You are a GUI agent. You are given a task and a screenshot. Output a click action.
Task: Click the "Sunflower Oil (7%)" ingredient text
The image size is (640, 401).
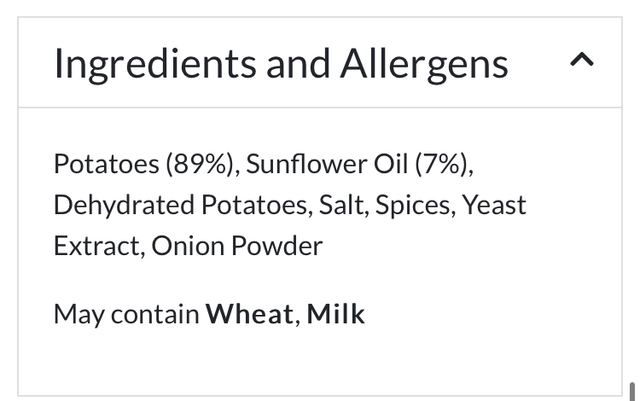360,164
